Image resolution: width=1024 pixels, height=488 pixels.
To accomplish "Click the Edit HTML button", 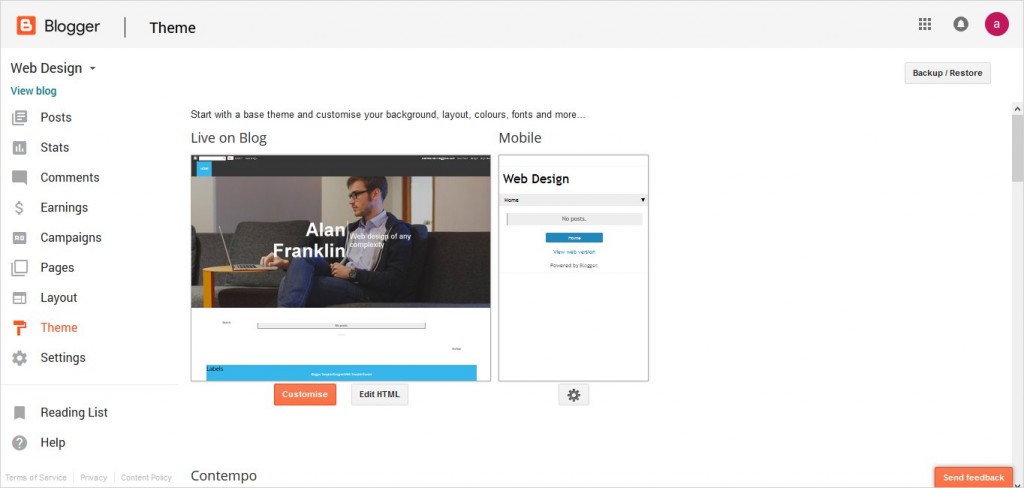I will click(x=379, y=395).
